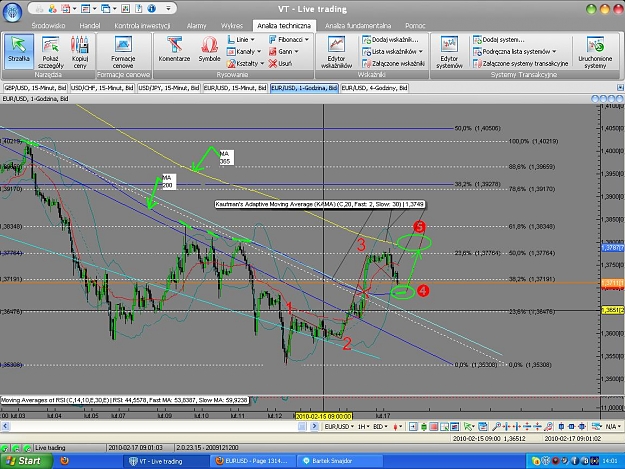
Task: Open Analiza fundamentalna ribbon tab
Action: [358, 26]
